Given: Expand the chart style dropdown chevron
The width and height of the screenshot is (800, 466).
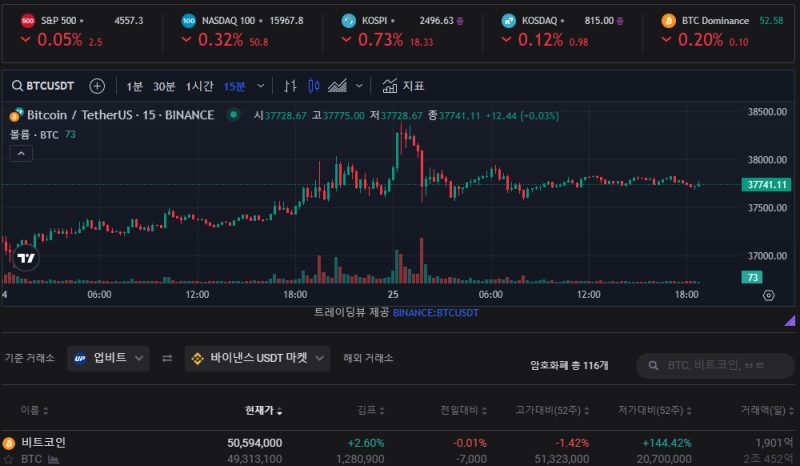Looking at the screenshot, I should tap(359, 86).
